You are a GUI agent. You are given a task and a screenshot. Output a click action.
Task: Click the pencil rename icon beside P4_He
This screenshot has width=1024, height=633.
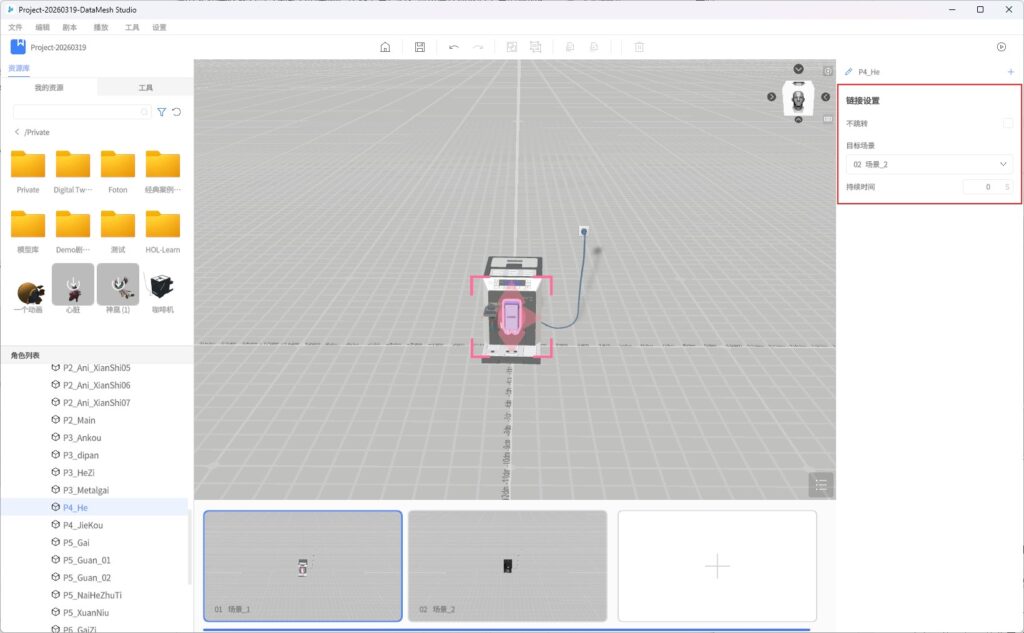[x=849, y=72]
